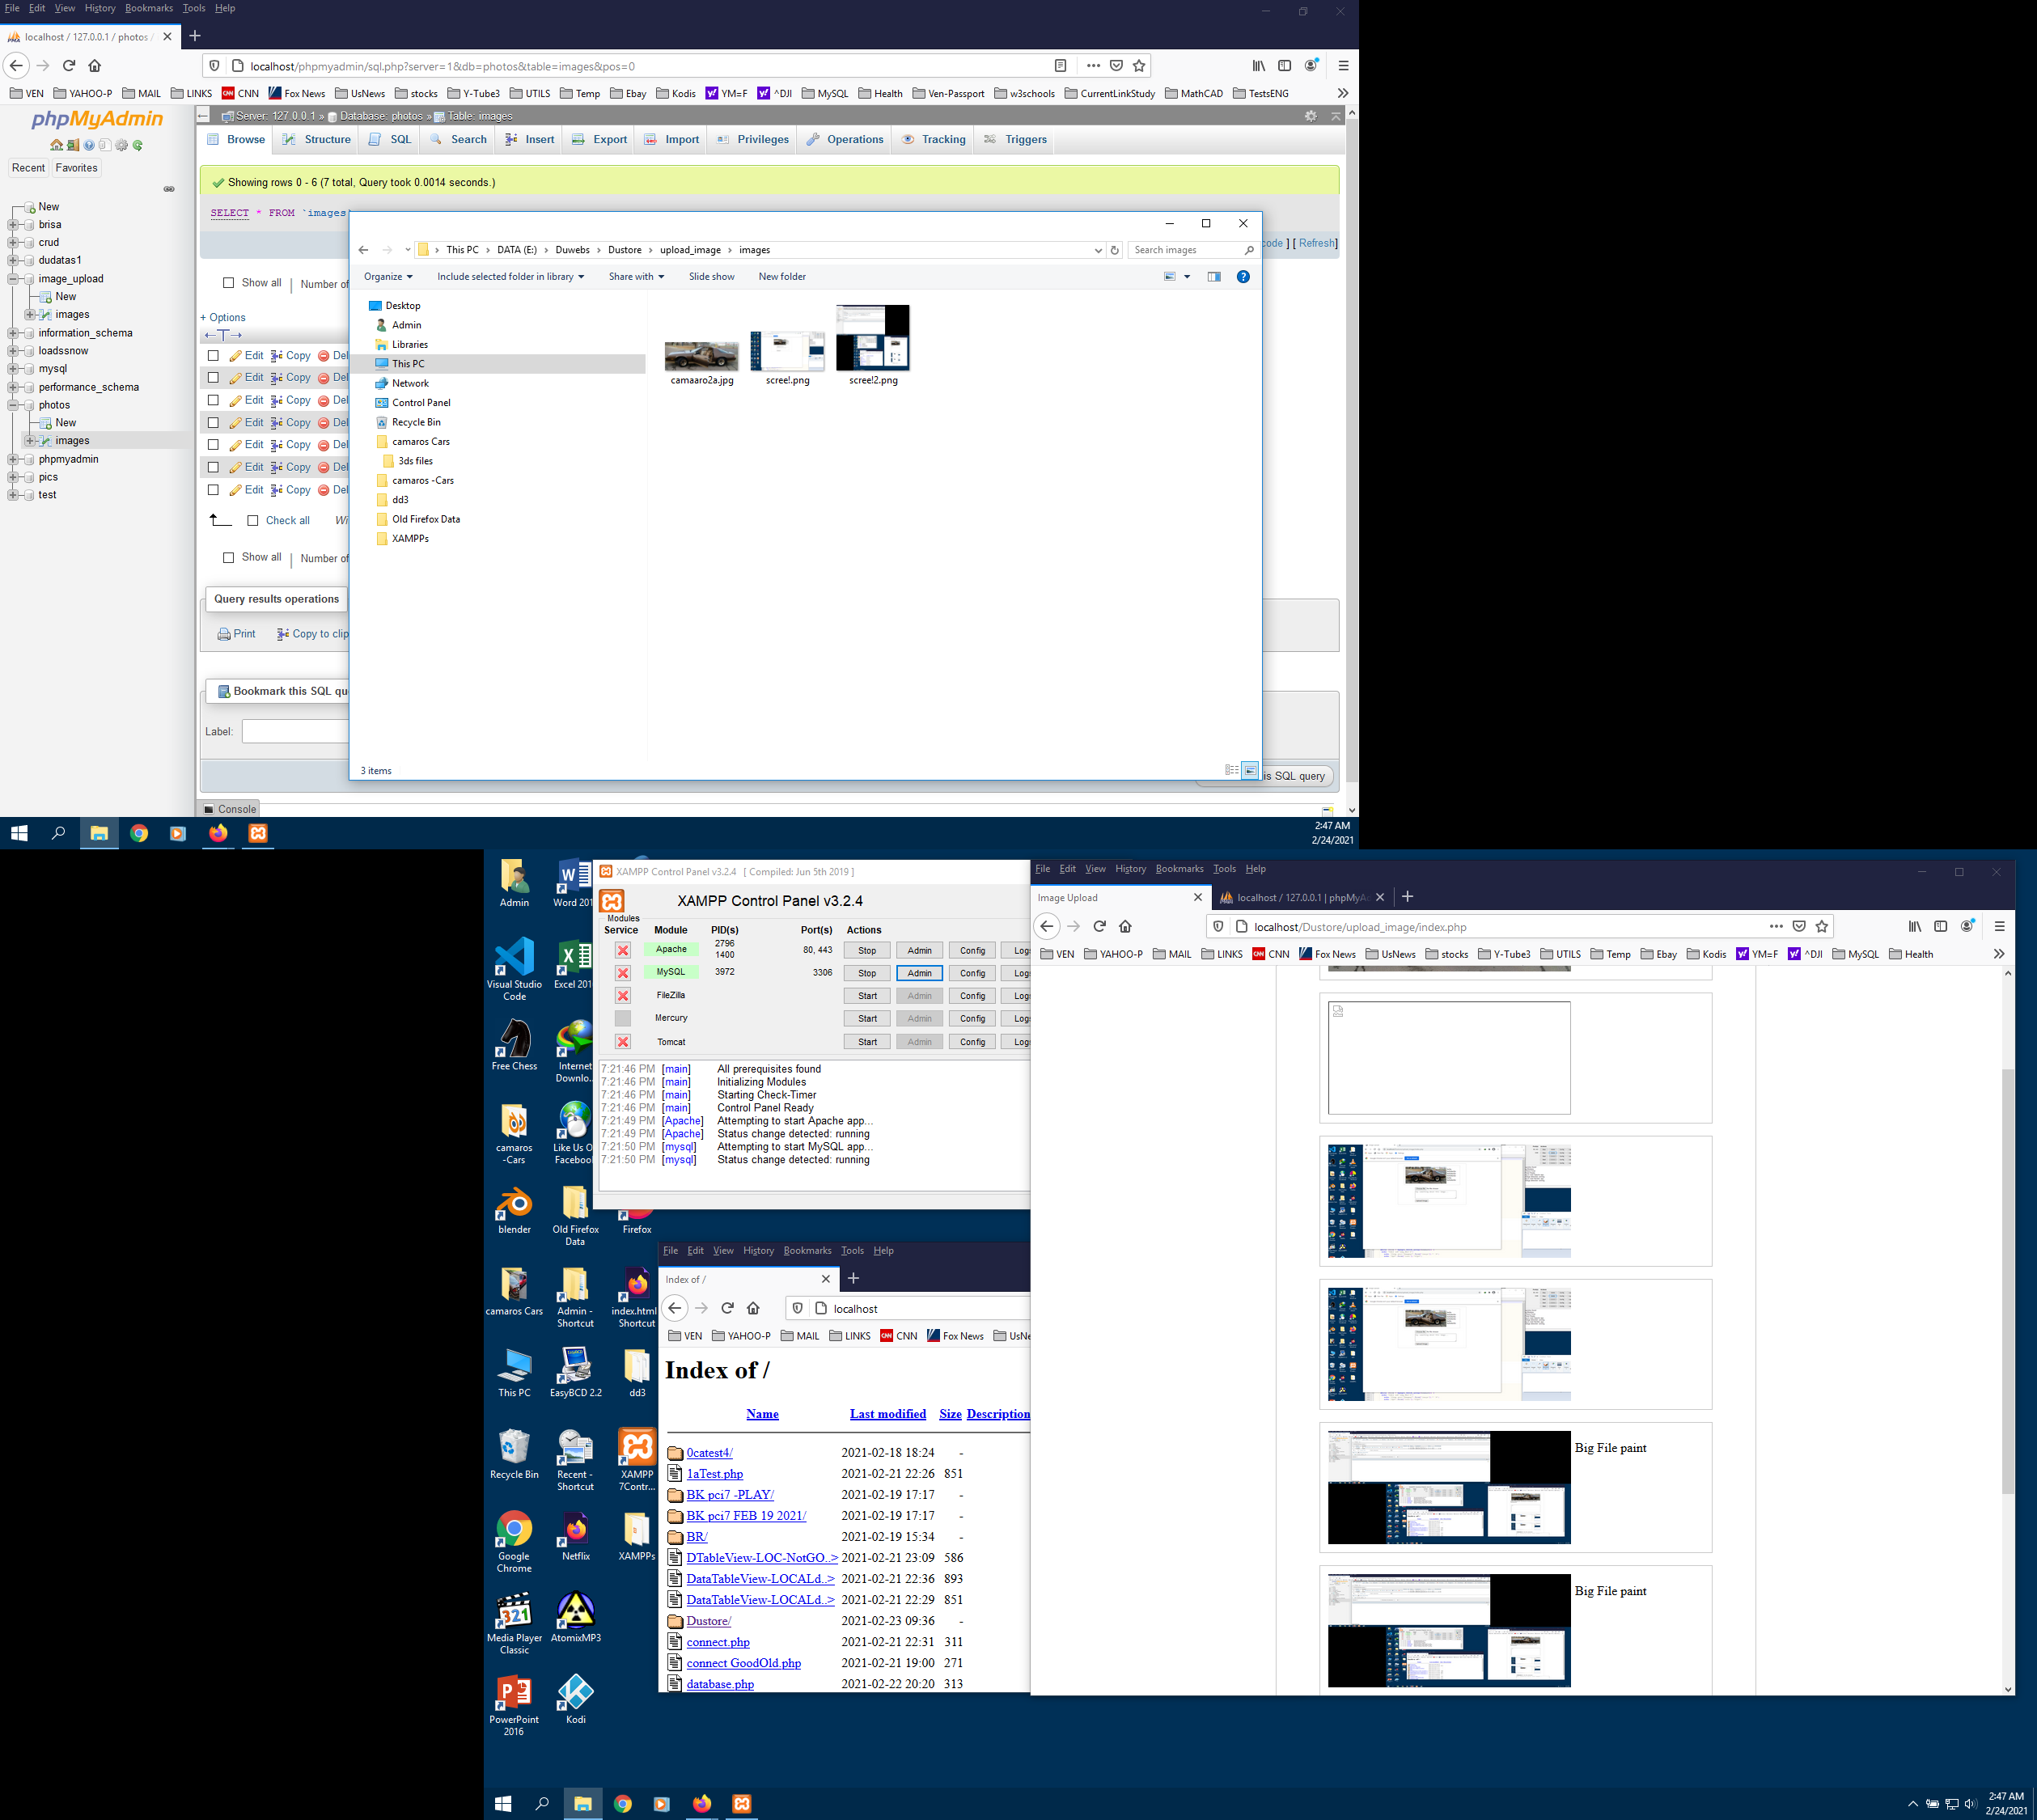Toggle the Explorer preview pane icon
The height and width of the screenshot is (1820, 2037).
click(1214, 277)
